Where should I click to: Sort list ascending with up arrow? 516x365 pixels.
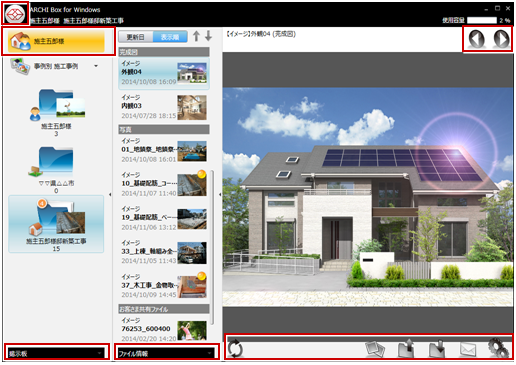196,36
